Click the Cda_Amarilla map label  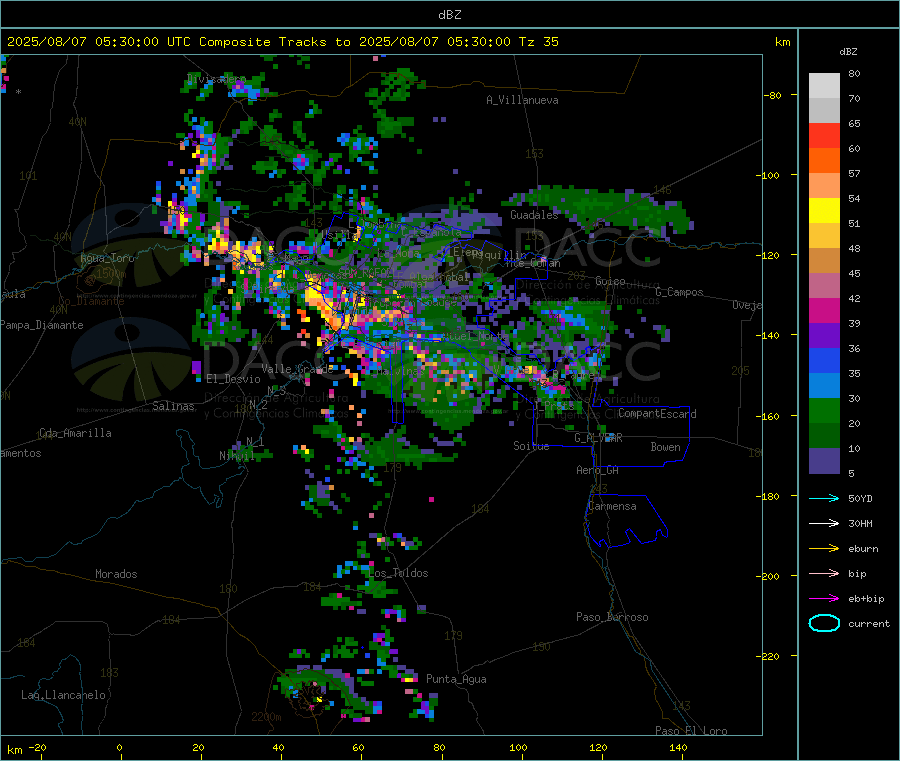click(75, 433)
